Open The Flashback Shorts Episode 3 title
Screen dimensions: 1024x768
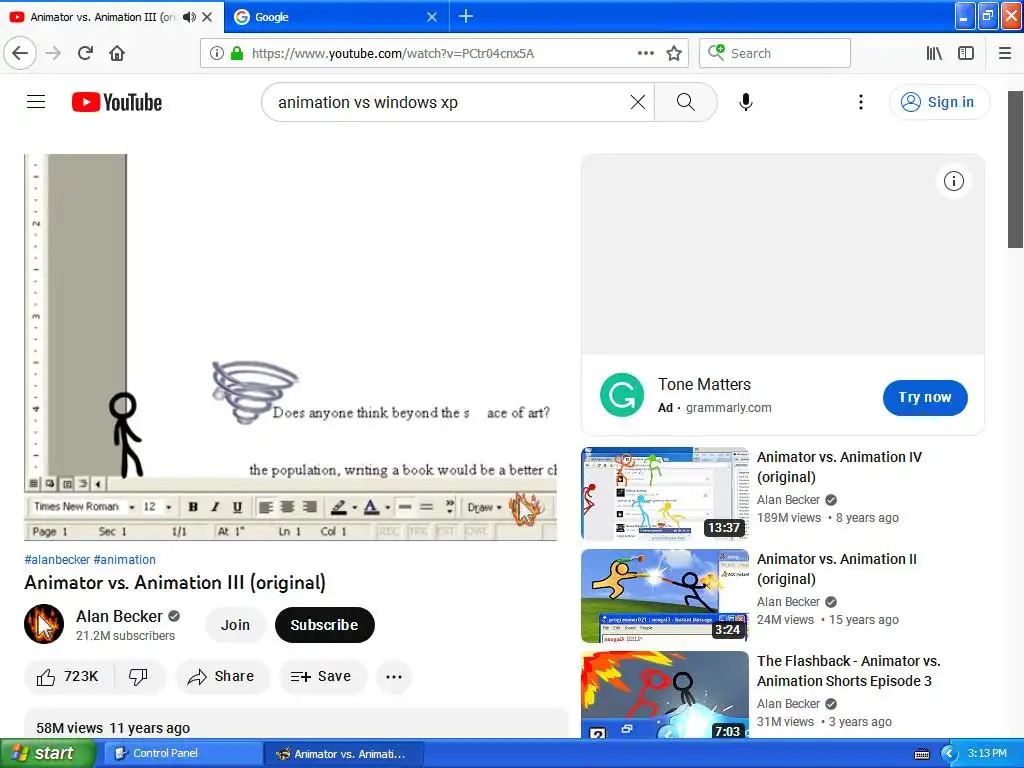click(x=848, y=671)
